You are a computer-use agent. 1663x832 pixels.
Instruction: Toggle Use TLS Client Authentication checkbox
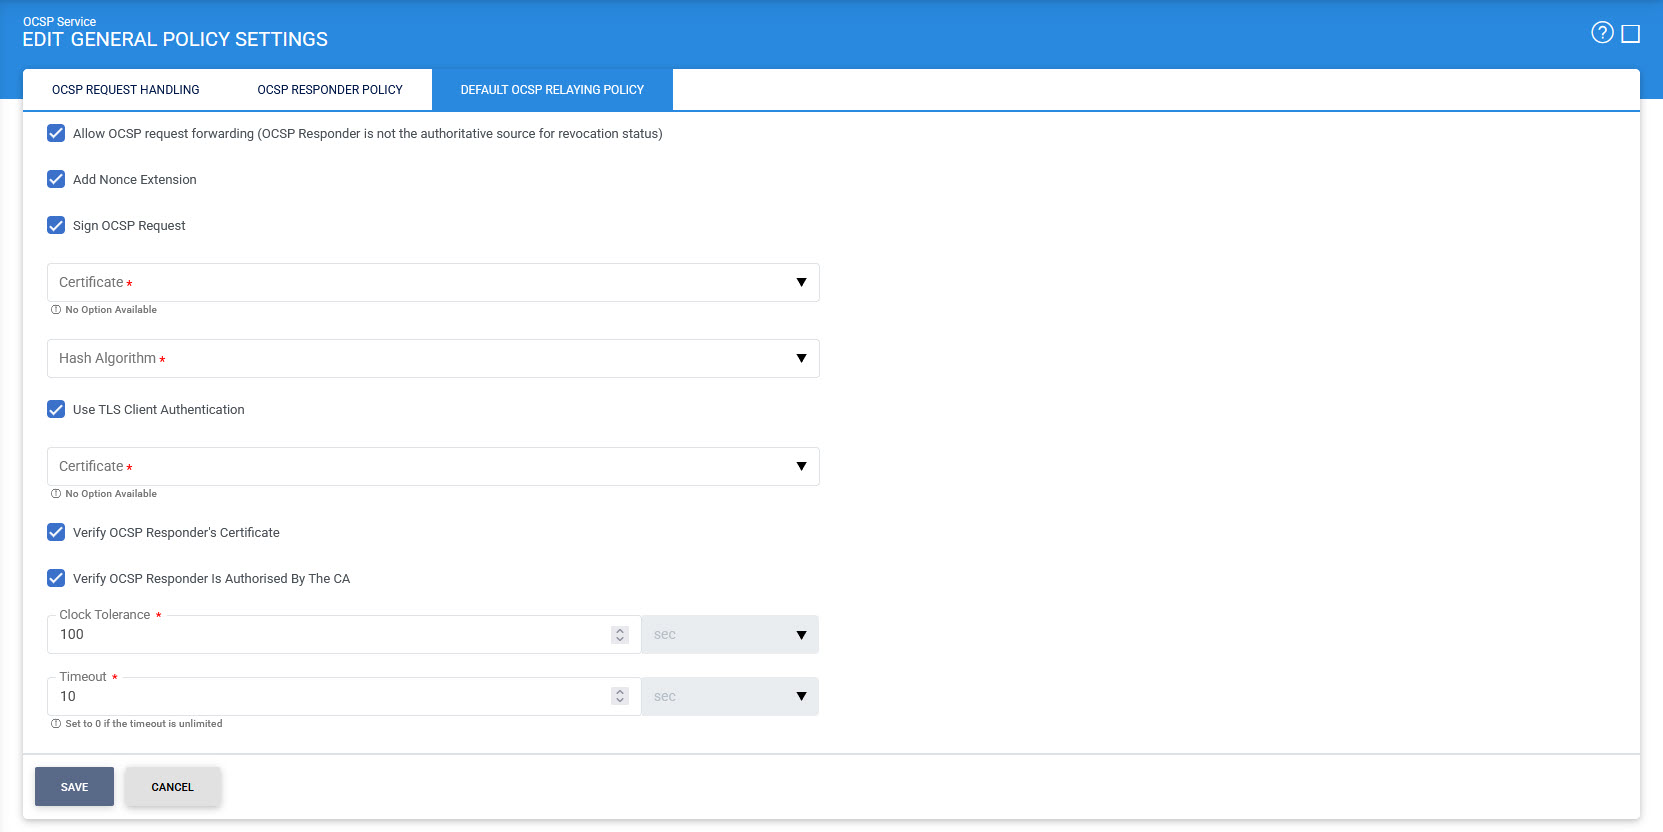click(x=56, y=409)
